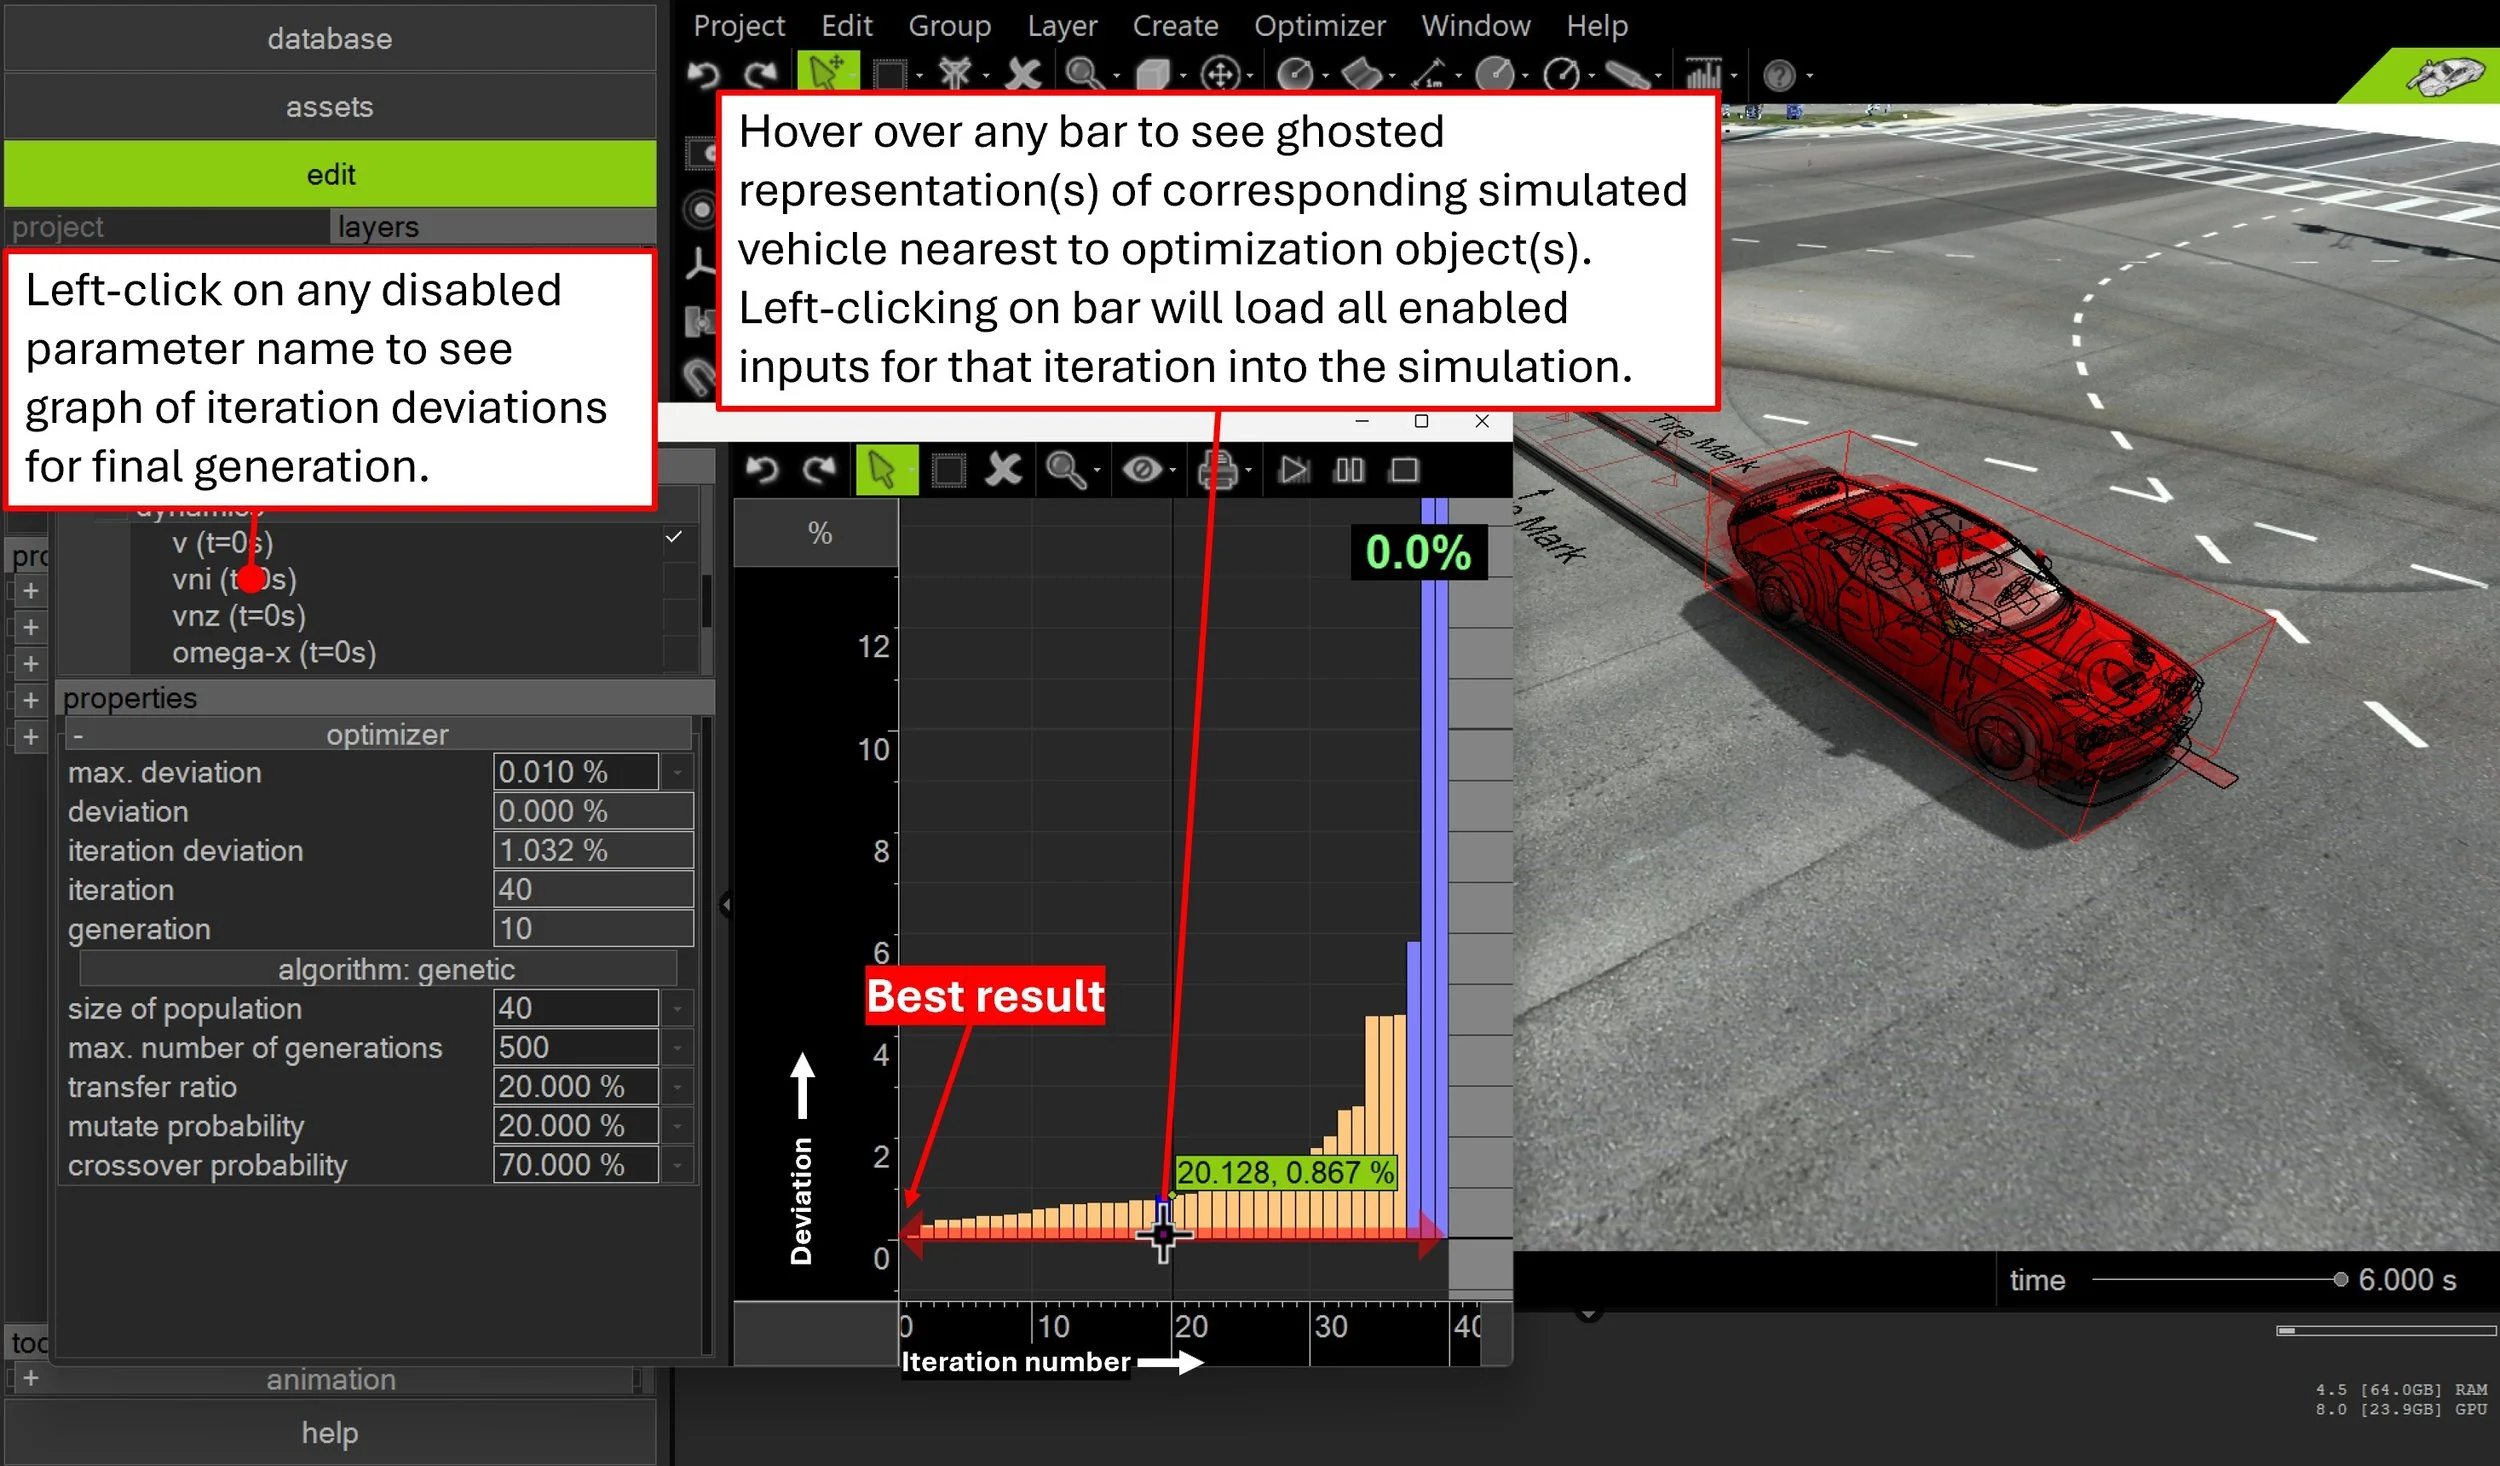The height and width of the screenshot is (1466, 2500).
Task: Open the size of population dropdown arrow
Action: (677, 1008)
